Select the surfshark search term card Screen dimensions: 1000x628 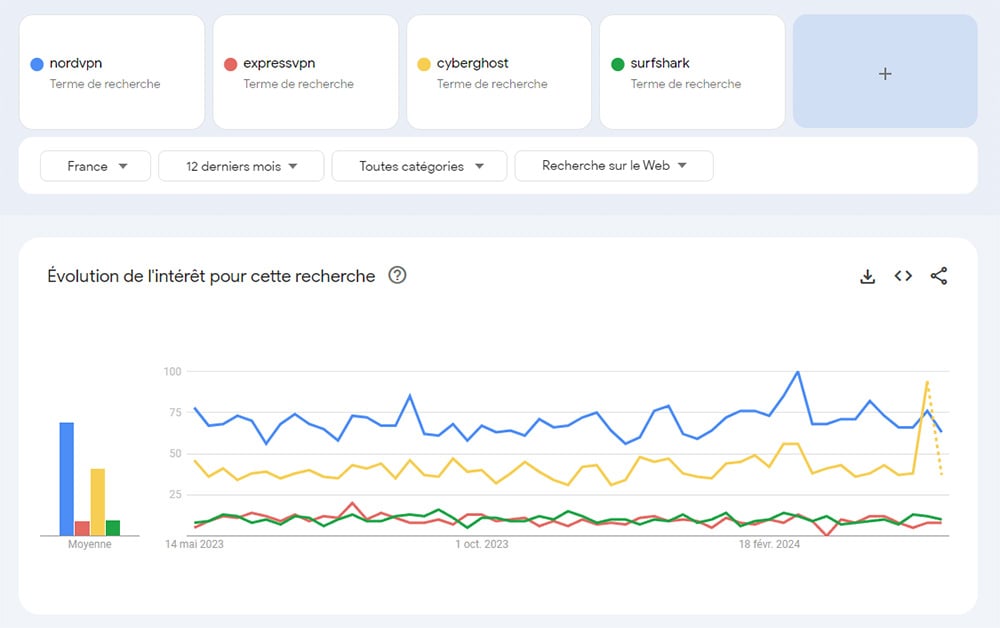click(x=692, y=72)
